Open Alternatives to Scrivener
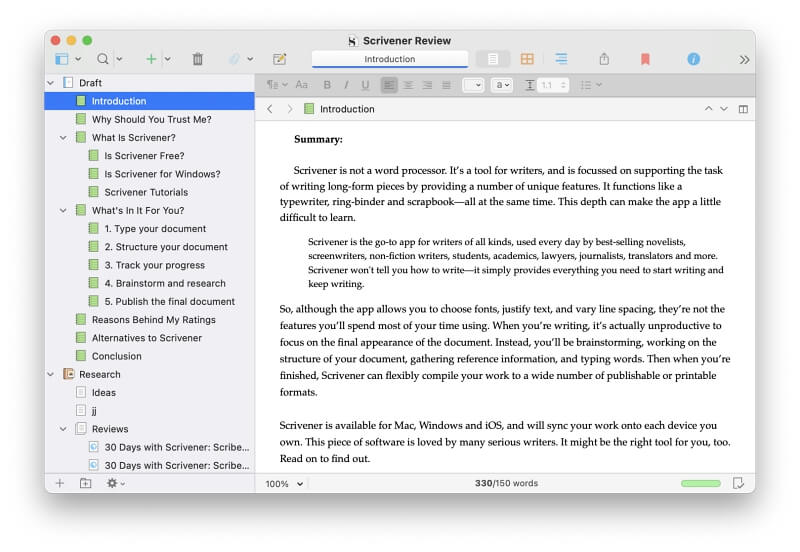The height and width of the screenshot is (552, 800). pos(149,338)
